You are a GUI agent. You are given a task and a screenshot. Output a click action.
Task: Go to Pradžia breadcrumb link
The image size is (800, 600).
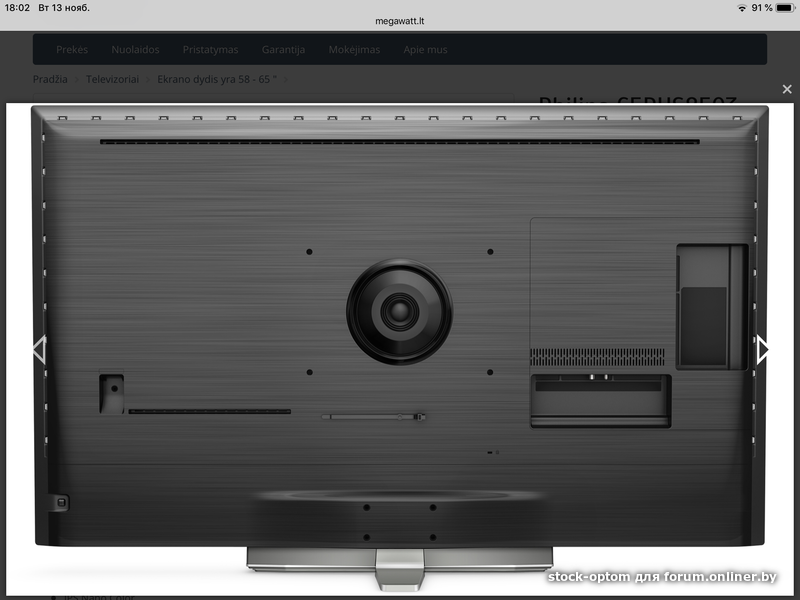50,79
